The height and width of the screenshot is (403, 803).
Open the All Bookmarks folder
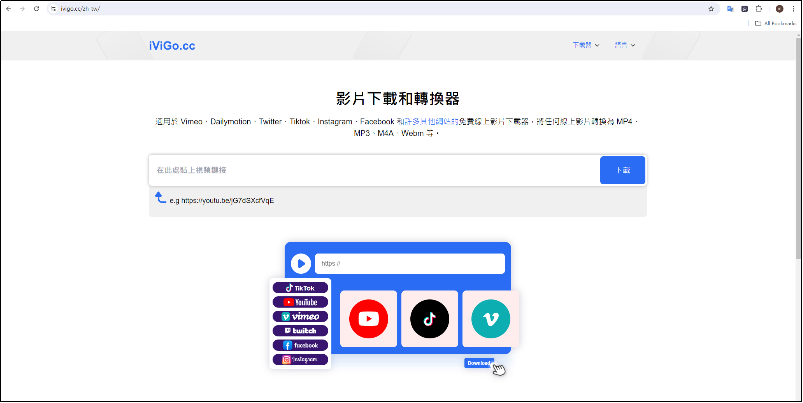click(x=775, y=23)
